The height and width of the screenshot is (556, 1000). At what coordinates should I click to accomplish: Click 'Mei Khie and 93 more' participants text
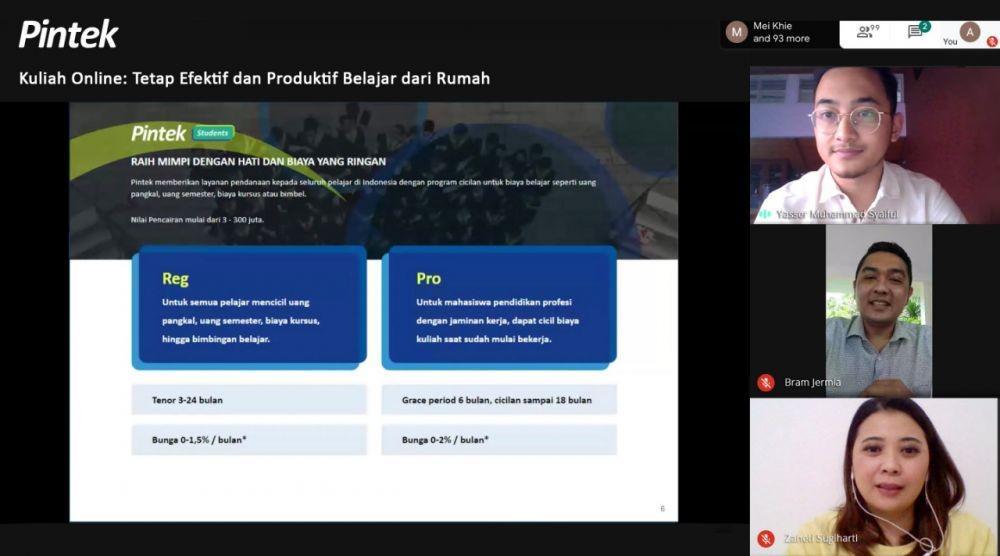(x=781, y=32)
